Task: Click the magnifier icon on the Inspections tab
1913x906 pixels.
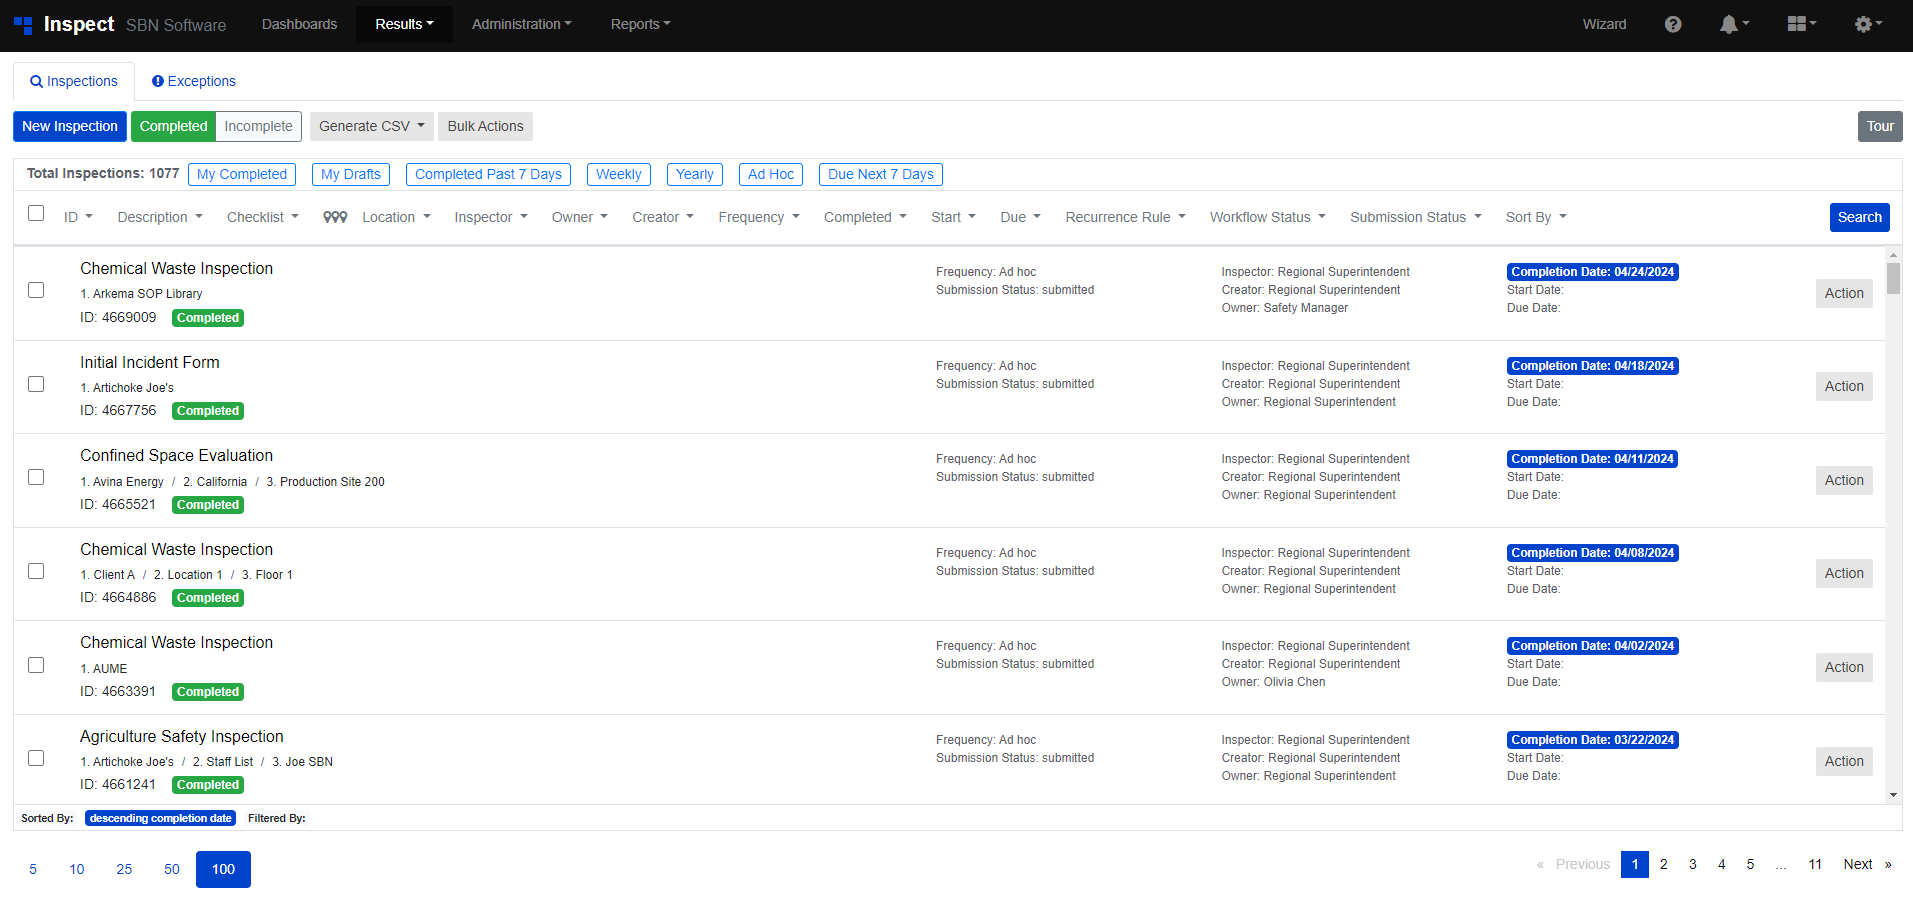Action: (37, 81)
